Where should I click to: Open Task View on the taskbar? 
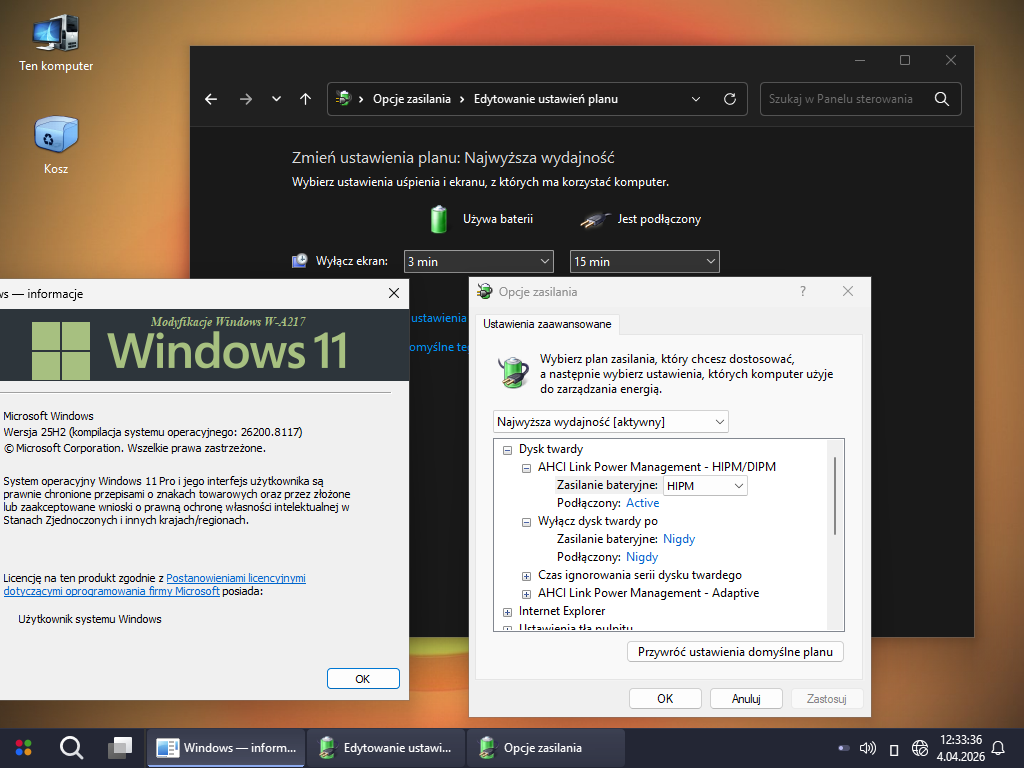tap(120, 747)
